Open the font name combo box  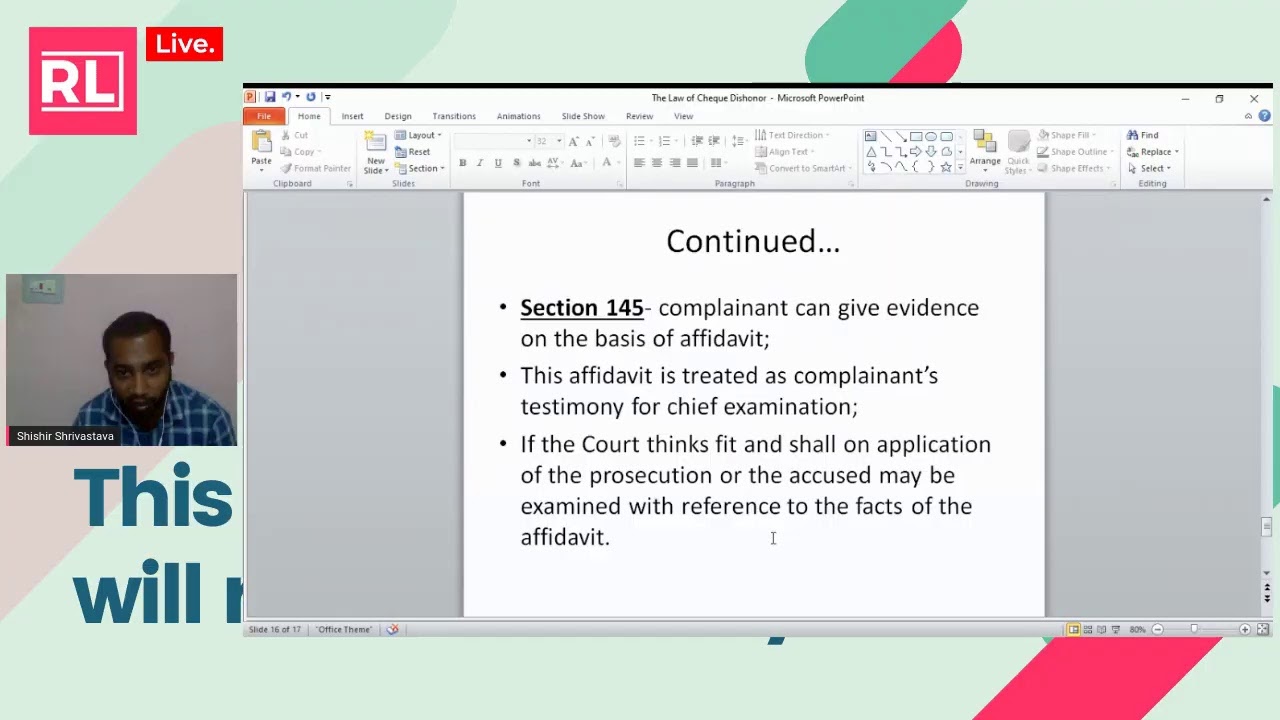click(493, 141)
